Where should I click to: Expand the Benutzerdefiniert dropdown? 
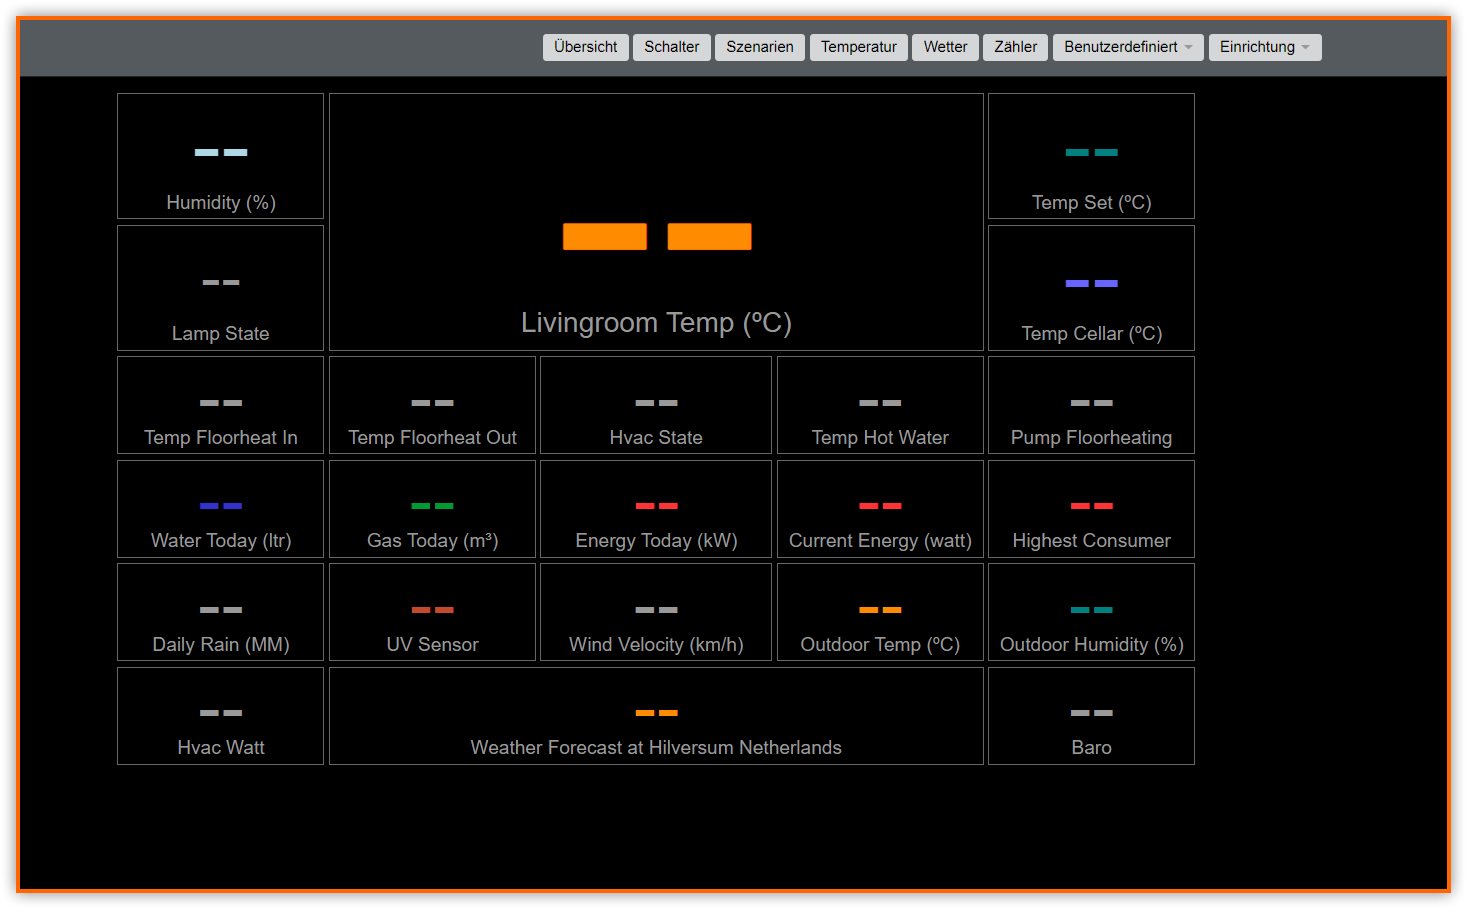[1127, 46]
